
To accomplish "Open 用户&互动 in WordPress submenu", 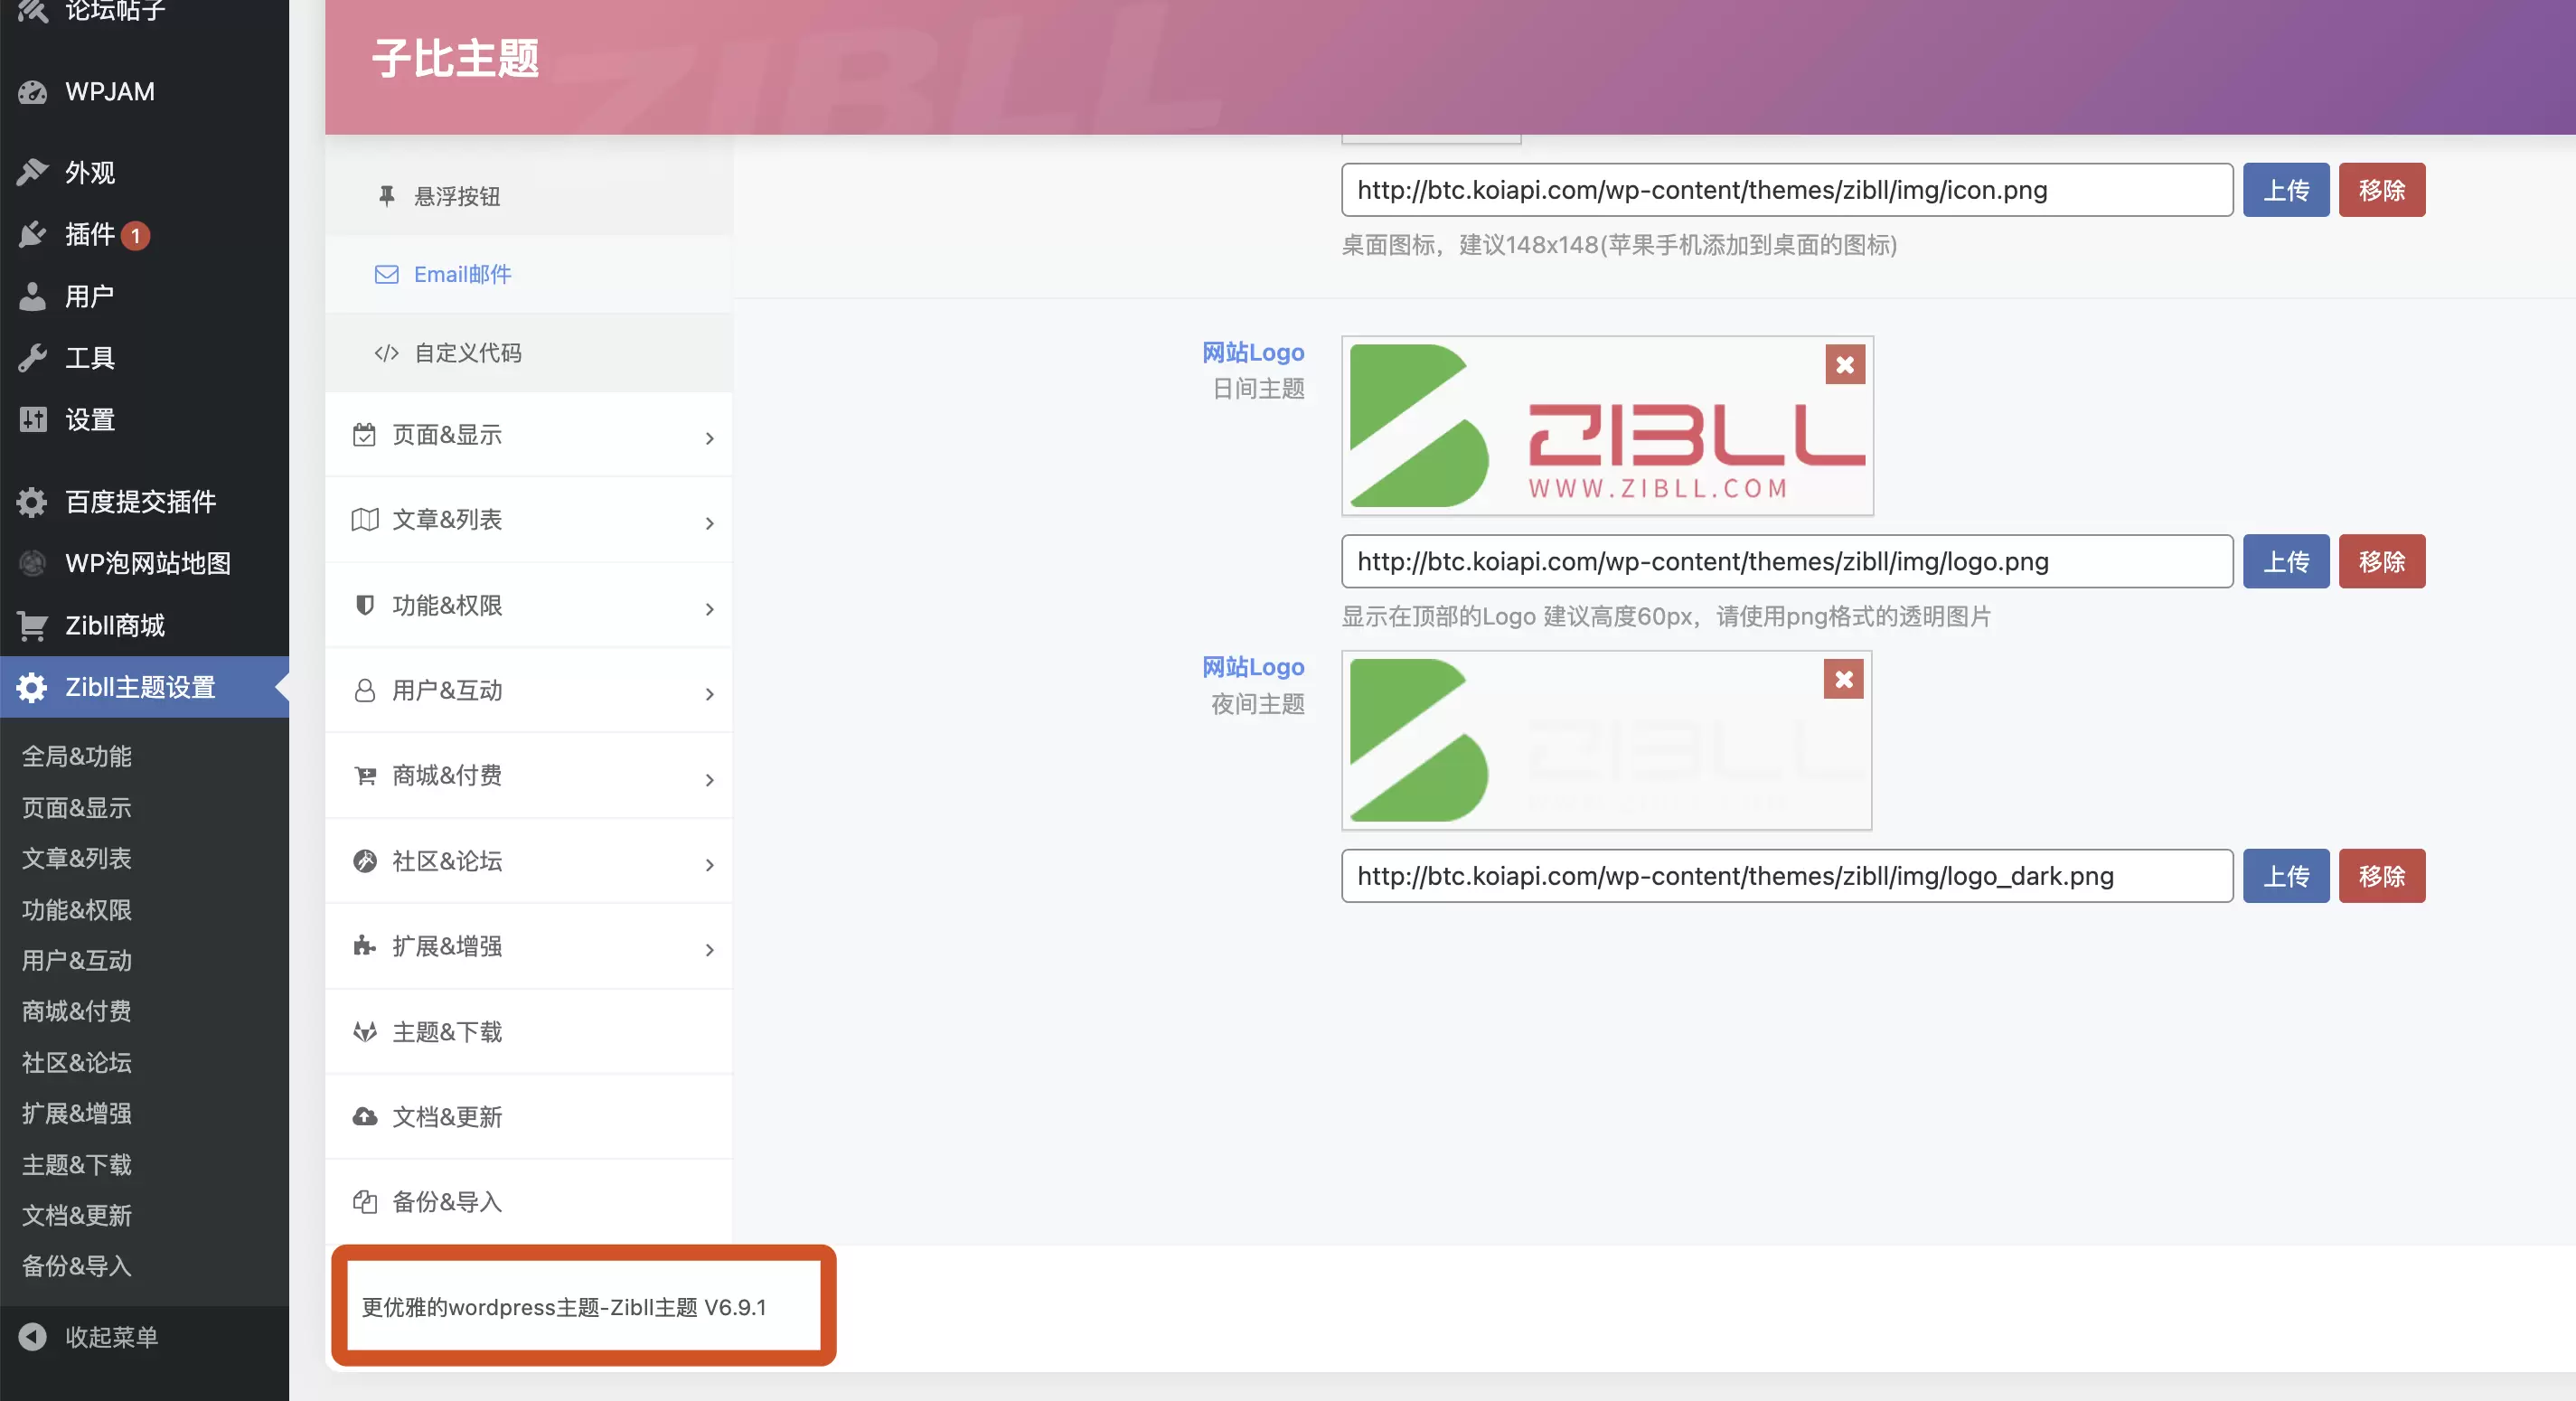I will [x=77, y=961].
